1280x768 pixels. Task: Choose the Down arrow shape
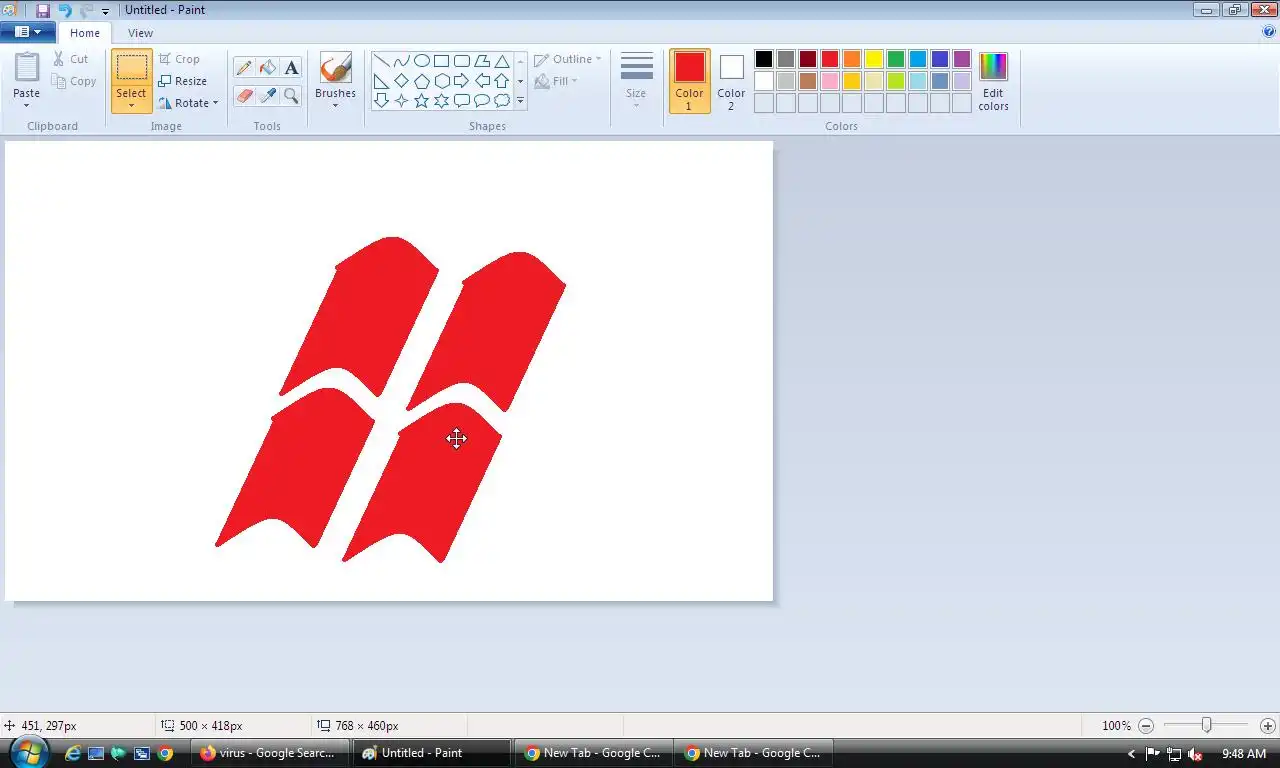(x=381, y=101)
